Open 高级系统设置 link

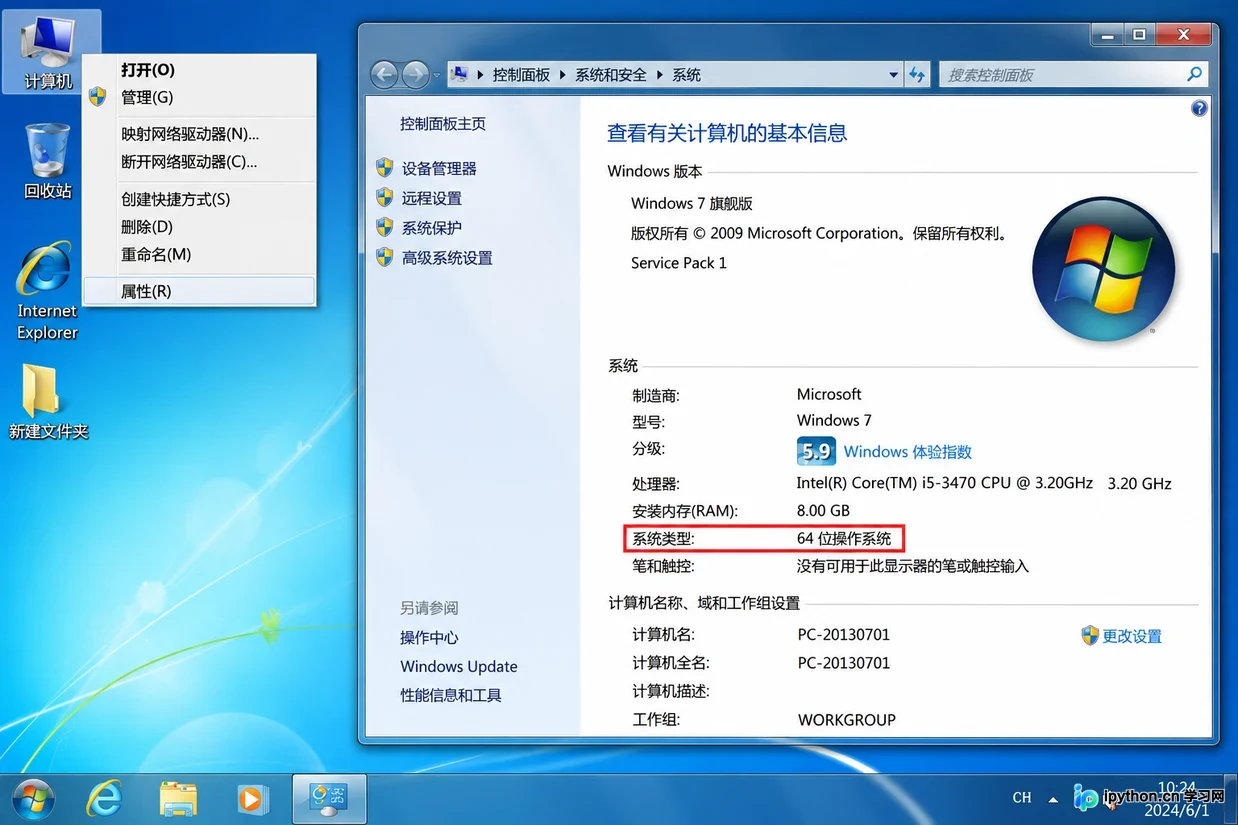pyautogui.click(x=447, y=258)
